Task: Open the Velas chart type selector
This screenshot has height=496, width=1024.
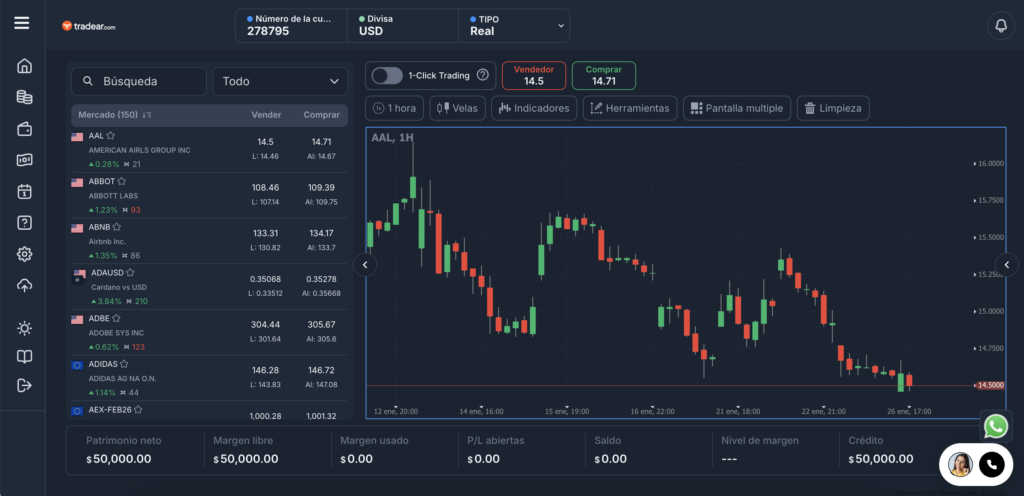Action: pos(457,108)
